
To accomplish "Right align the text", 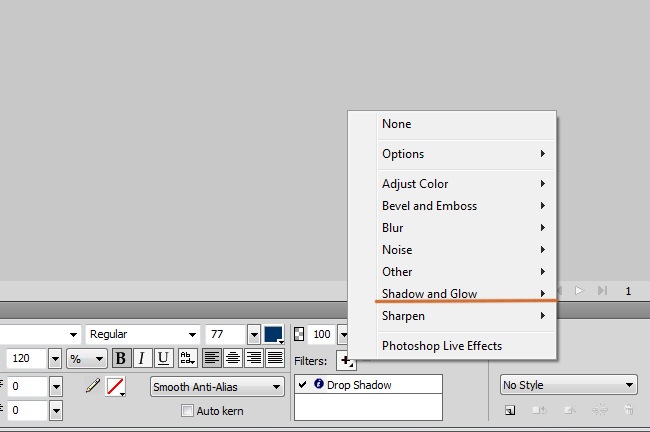I will [253, 358].
